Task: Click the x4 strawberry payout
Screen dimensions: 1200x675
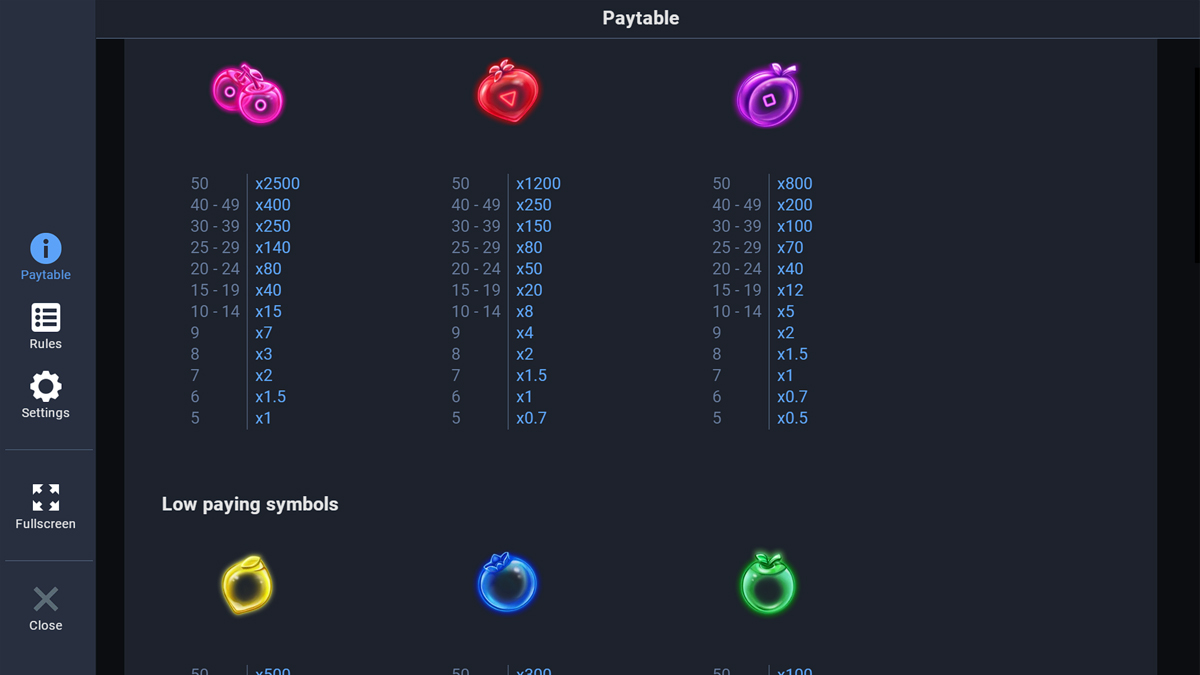Action: [x=525, y=333]
